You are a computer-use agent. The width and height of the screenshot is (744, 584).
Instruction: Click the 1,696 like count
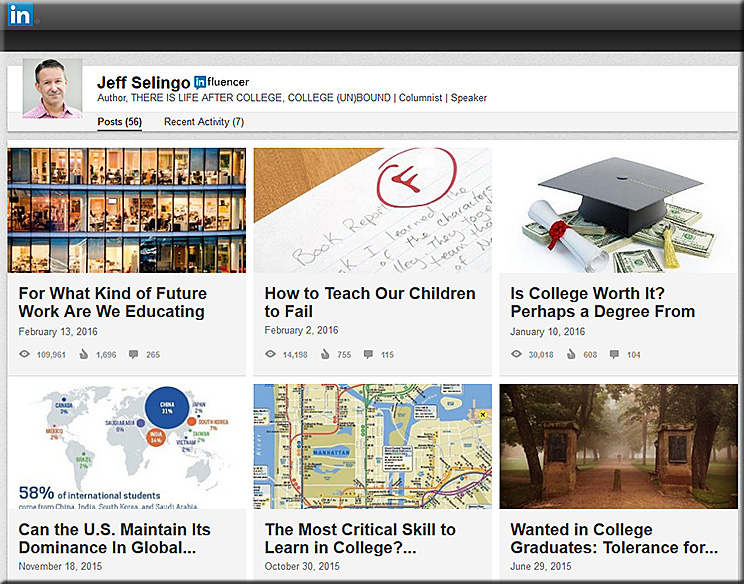106,354
